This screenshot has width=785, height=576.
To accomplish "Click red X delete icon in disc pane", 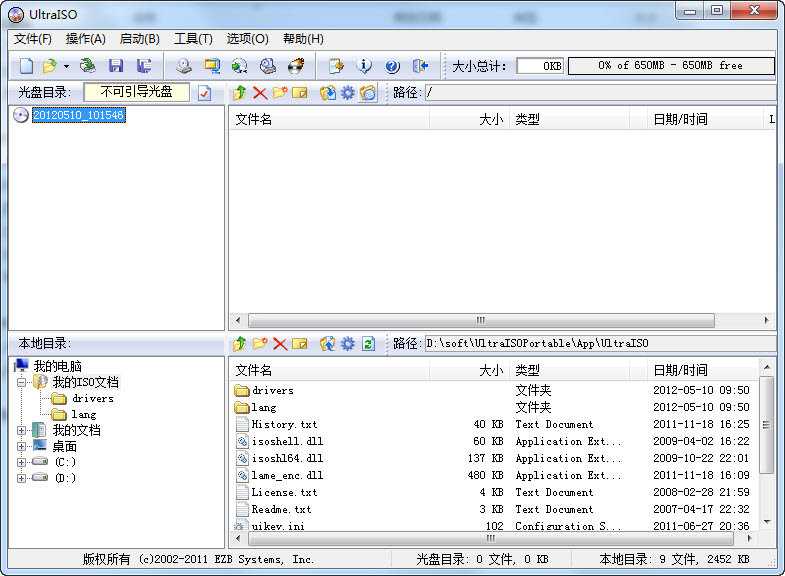I will [260, 93].
